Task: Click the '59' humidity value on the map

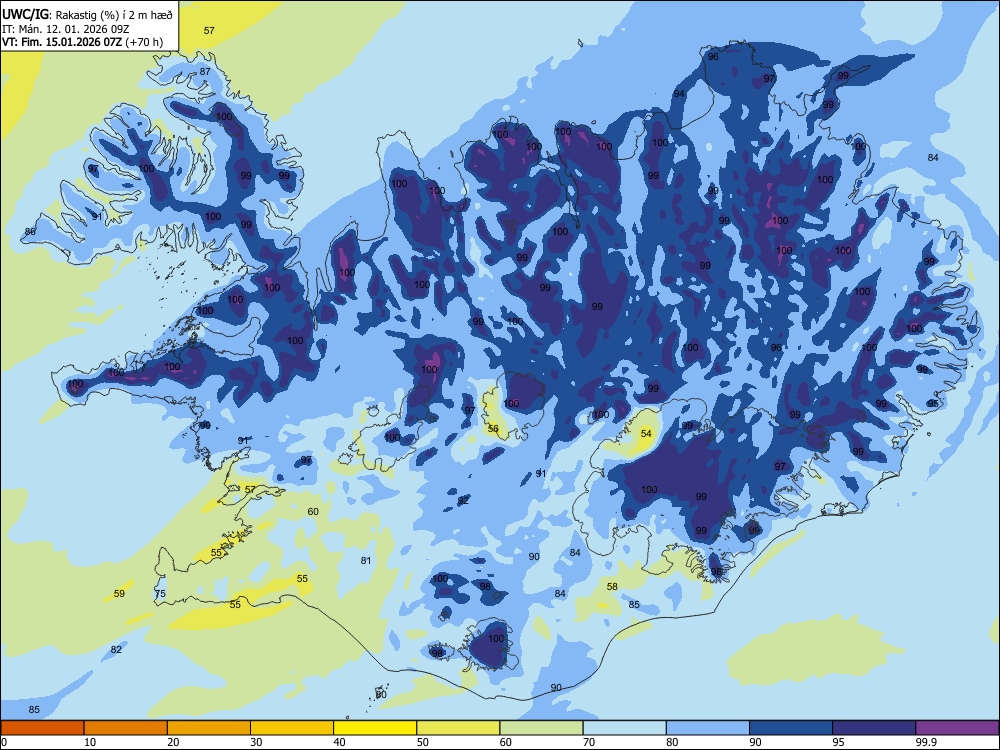Action: (x=119, y=593)
